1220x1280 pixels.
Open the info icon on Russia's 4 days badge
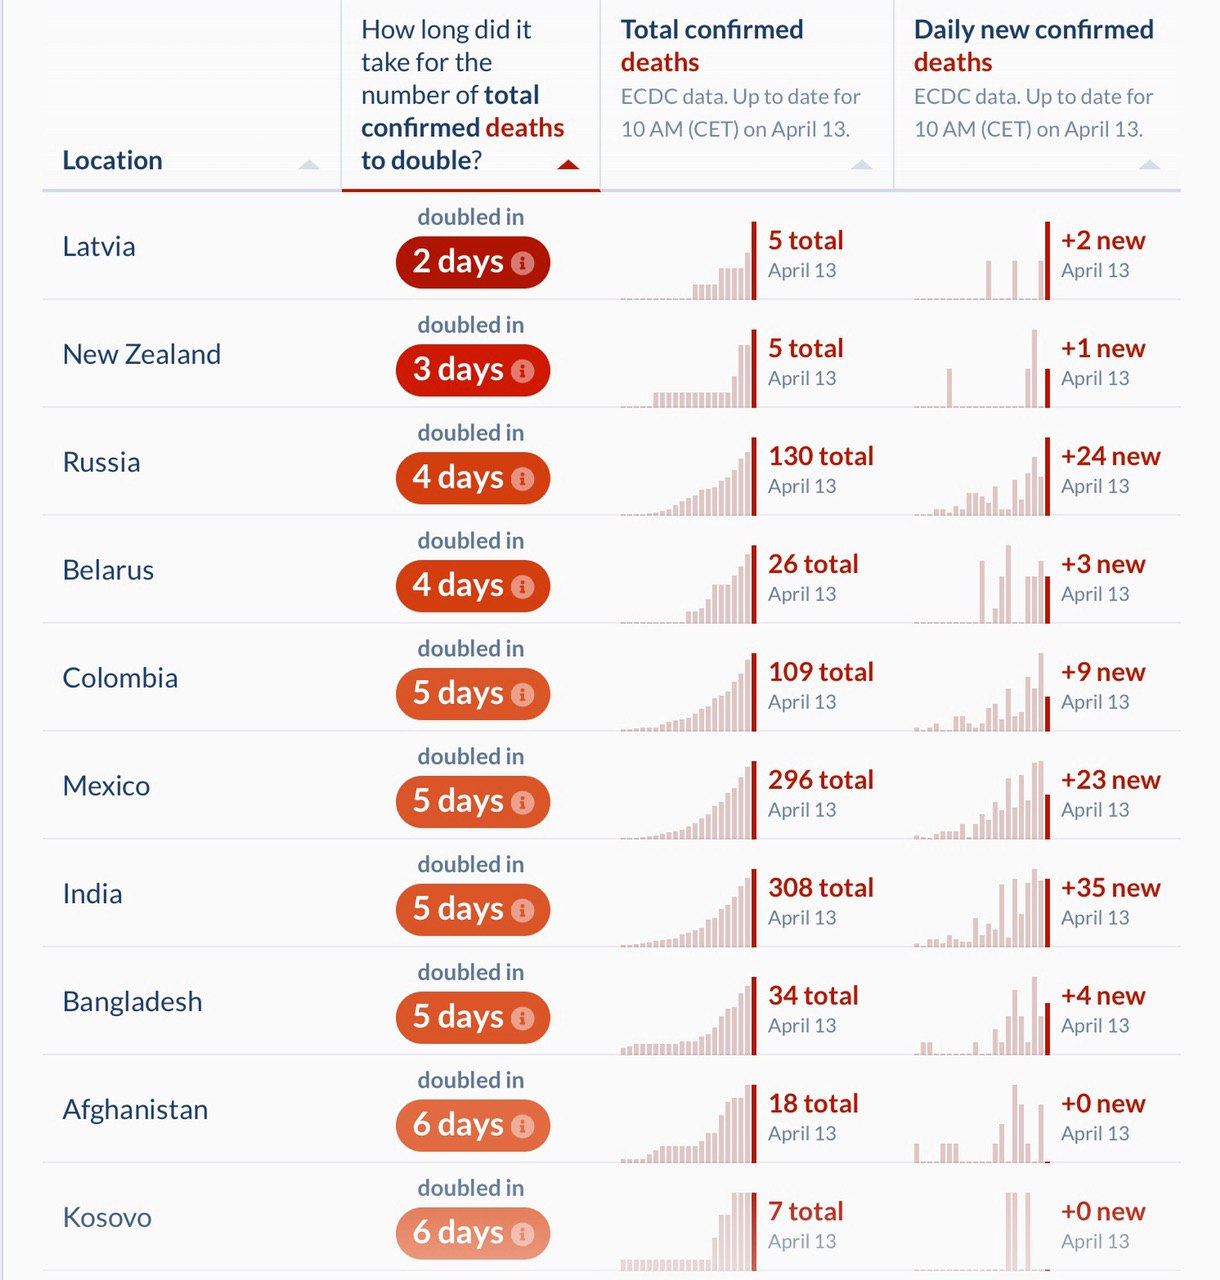pyautogui.click(x=523, y=479)
